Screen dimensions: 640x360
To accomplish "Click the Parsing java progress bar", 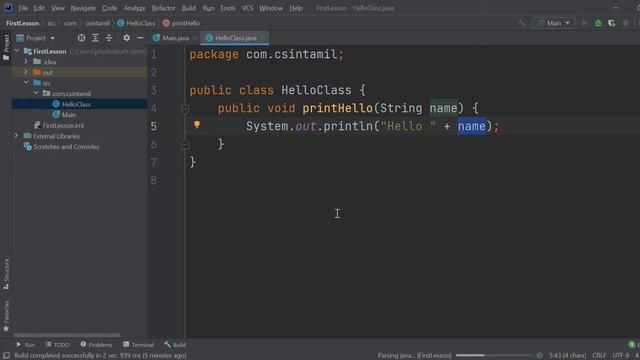I will (494, 356).
